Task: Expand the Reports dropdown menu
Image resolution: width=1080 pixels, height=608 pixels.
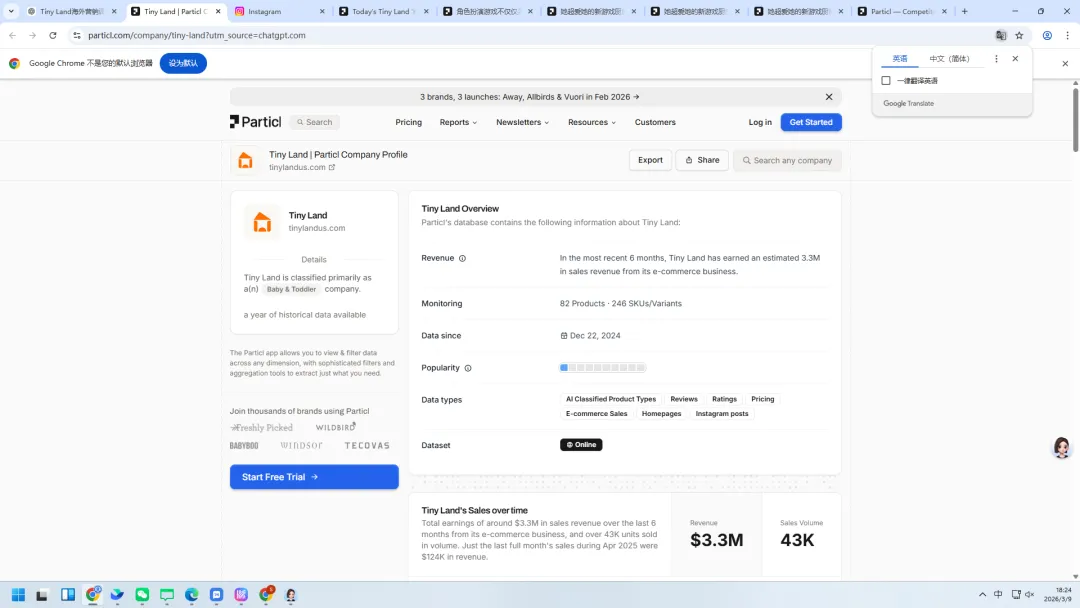Action: (458, 122)
